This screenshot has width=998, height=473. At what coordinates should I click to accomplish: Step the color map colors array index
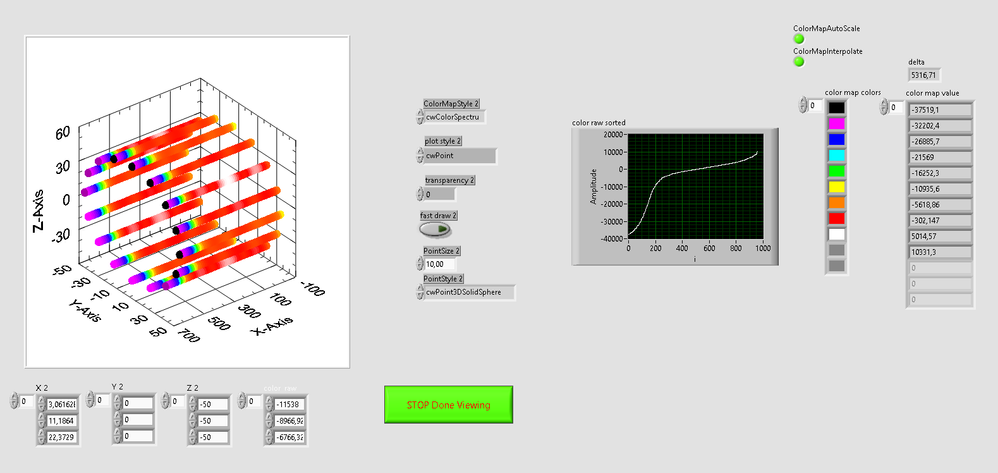click(803, 106)
